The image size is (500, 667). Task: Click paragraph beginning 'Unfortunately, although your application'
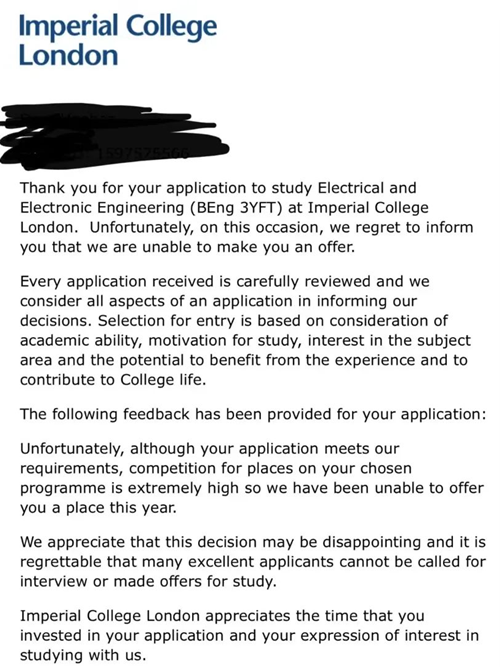(251, 478)
